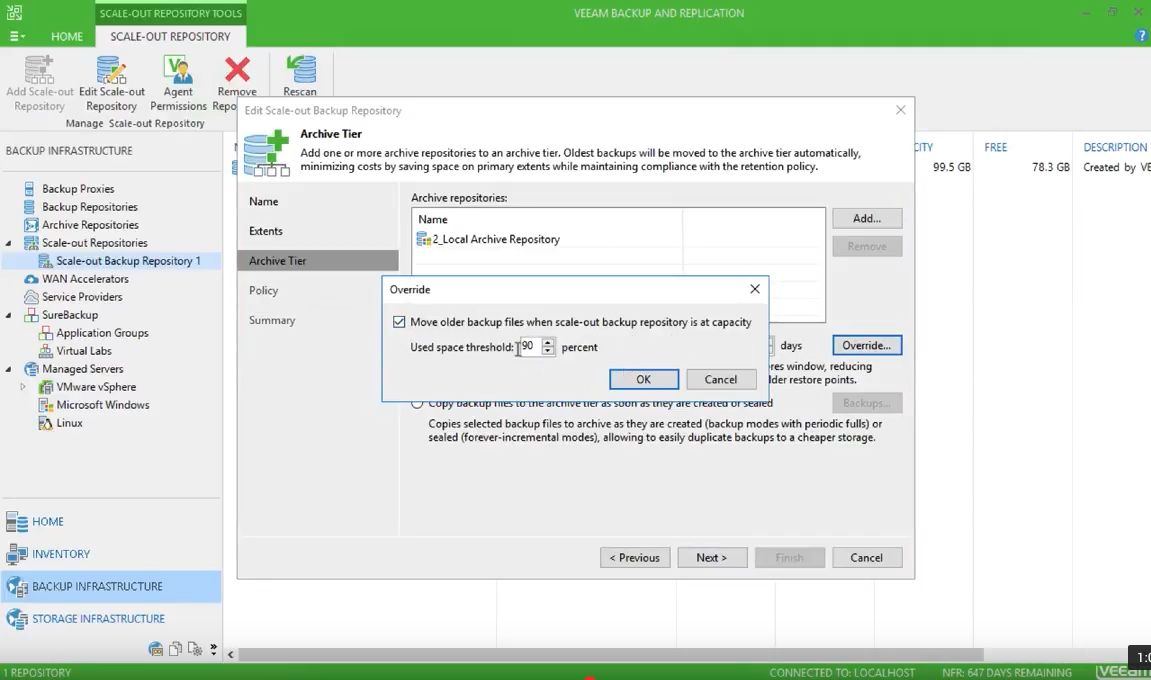Switch to the HOME ribbon tab
This screenshot has height=680, width=1151.
click(66, 36)
